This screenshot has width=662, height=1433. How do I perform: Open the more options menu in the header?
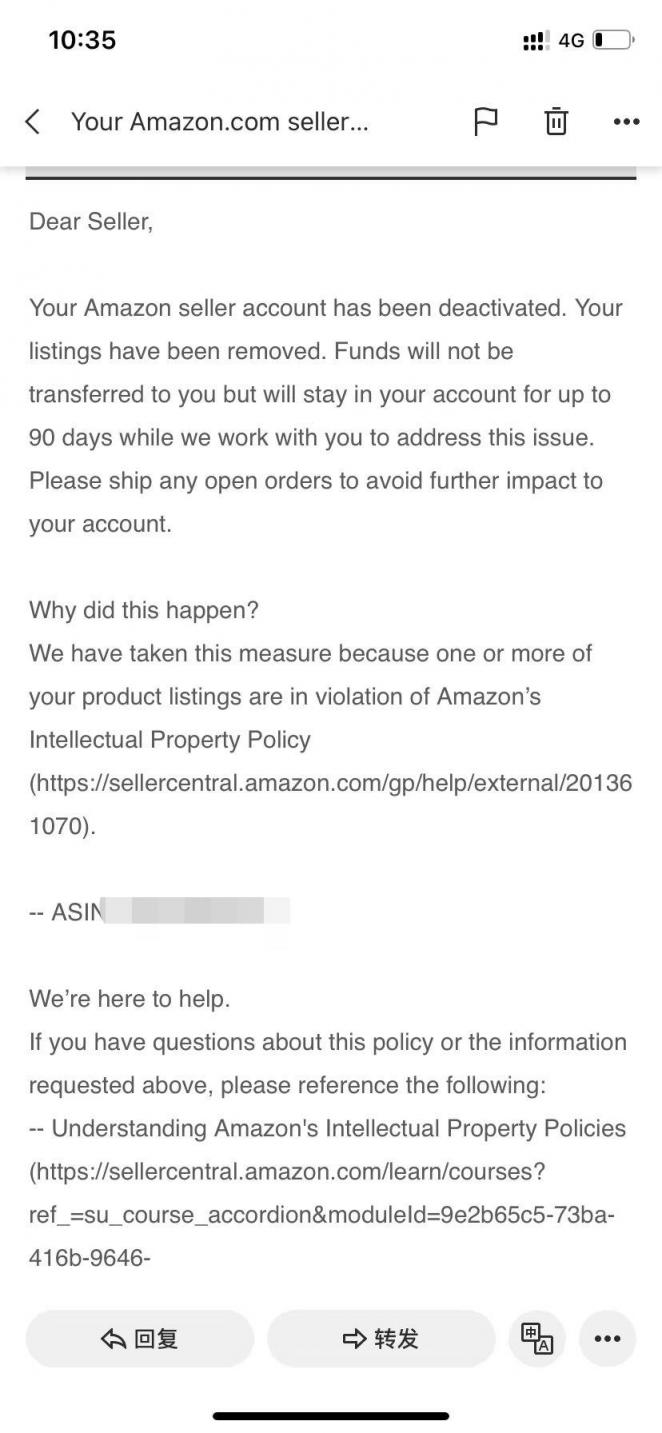click(626, 122)
